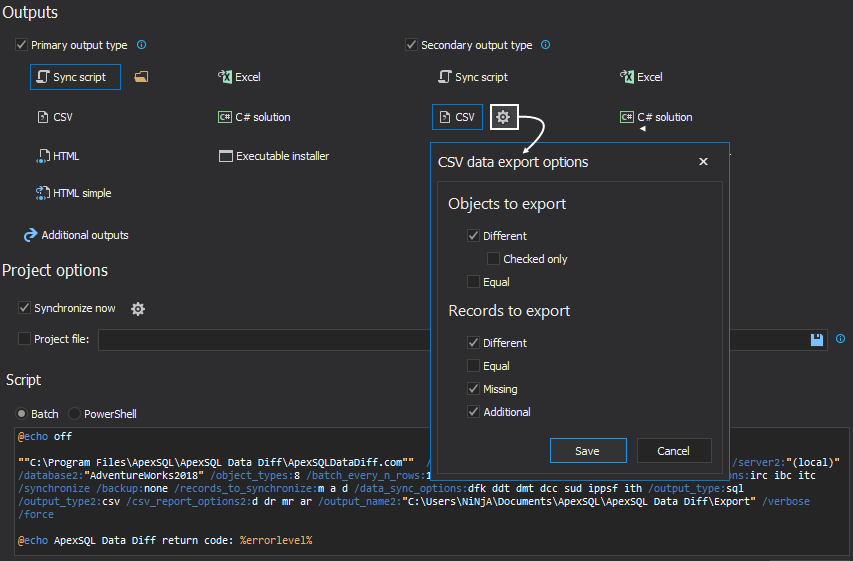Enable Equal under Objects to export

[x=473, y=281]
